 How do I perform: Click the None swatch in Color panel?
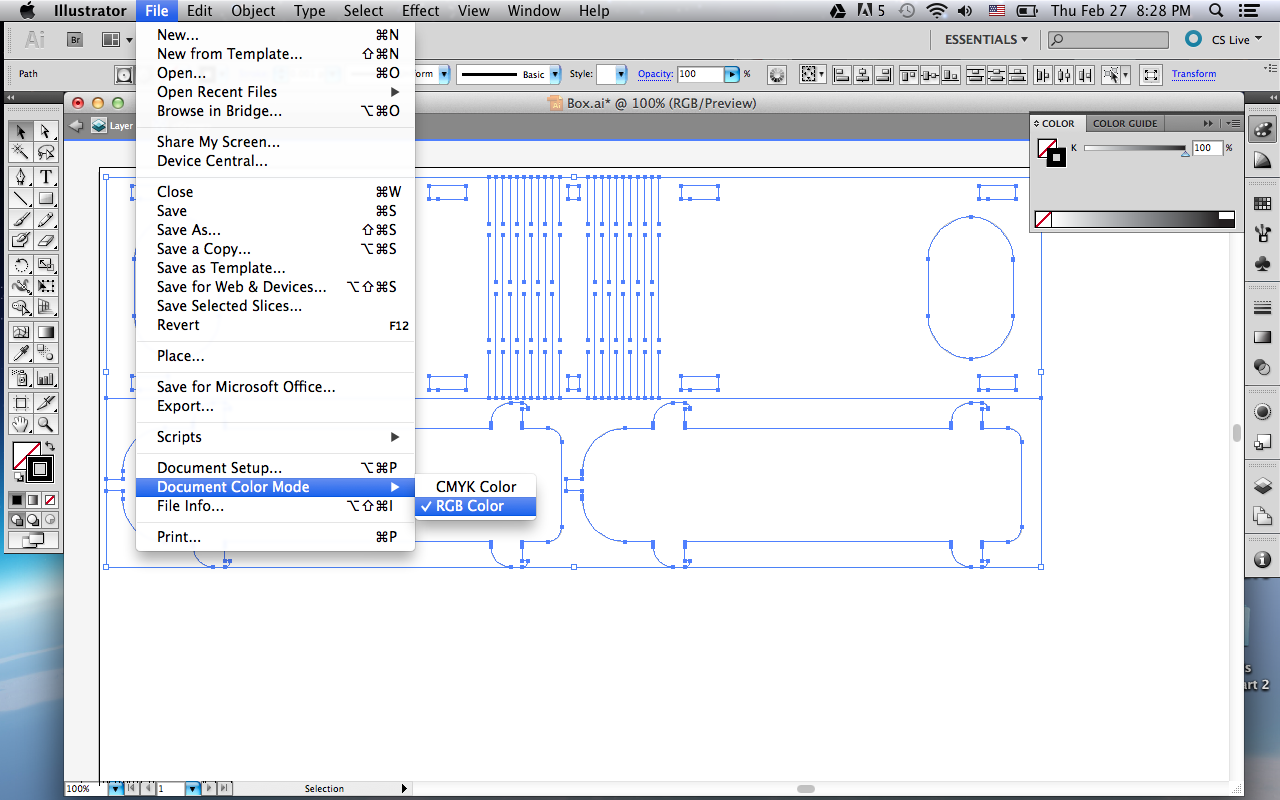[1043, 219]
